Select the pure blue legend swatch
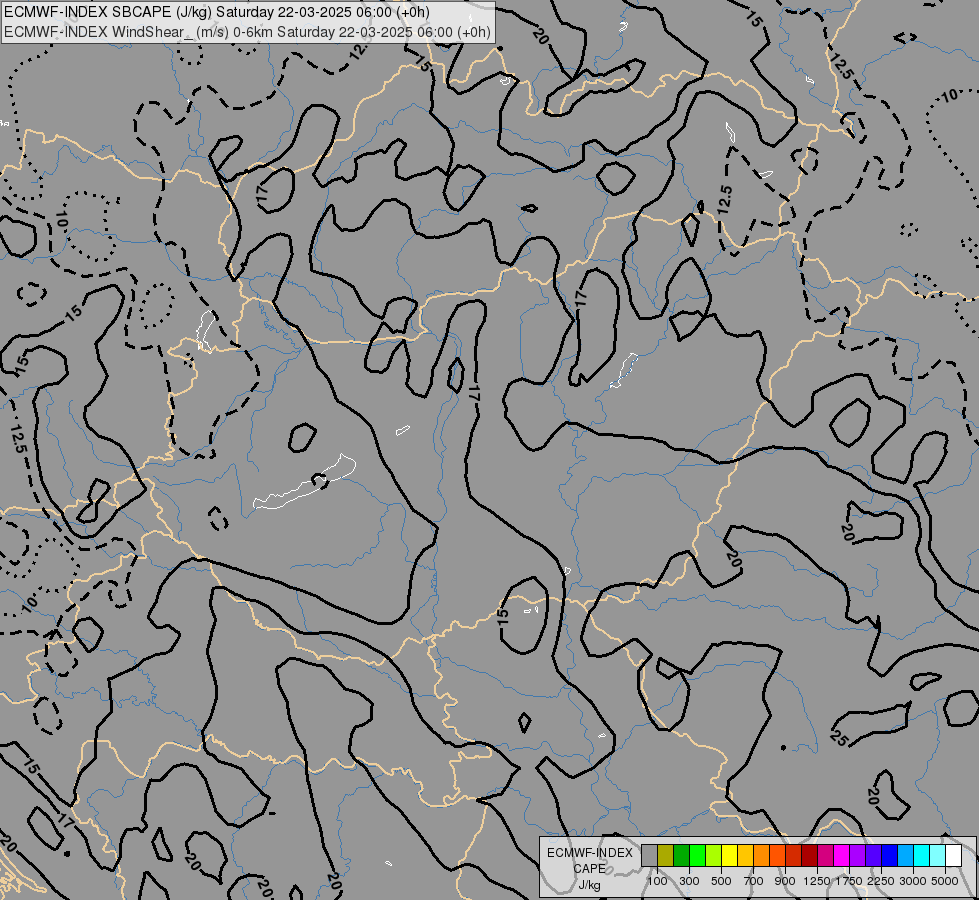This screenshot has height=900, width=979. 889,856
